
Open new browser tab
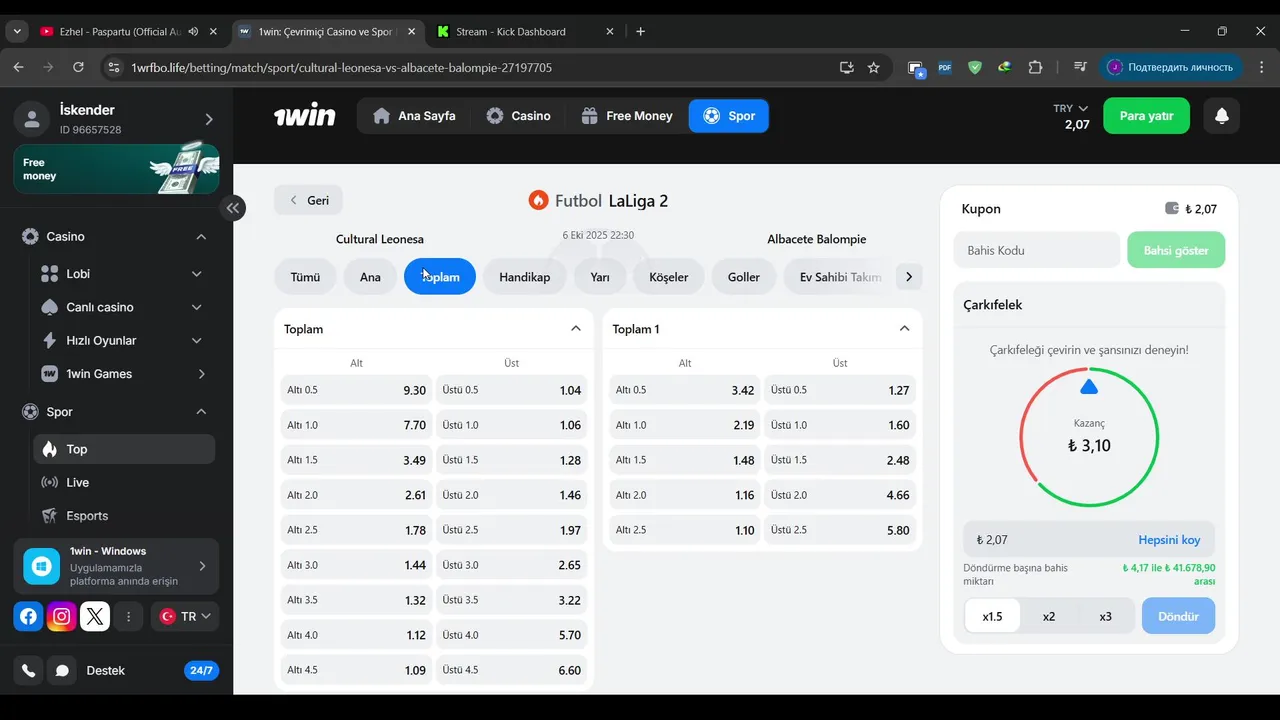641,31
